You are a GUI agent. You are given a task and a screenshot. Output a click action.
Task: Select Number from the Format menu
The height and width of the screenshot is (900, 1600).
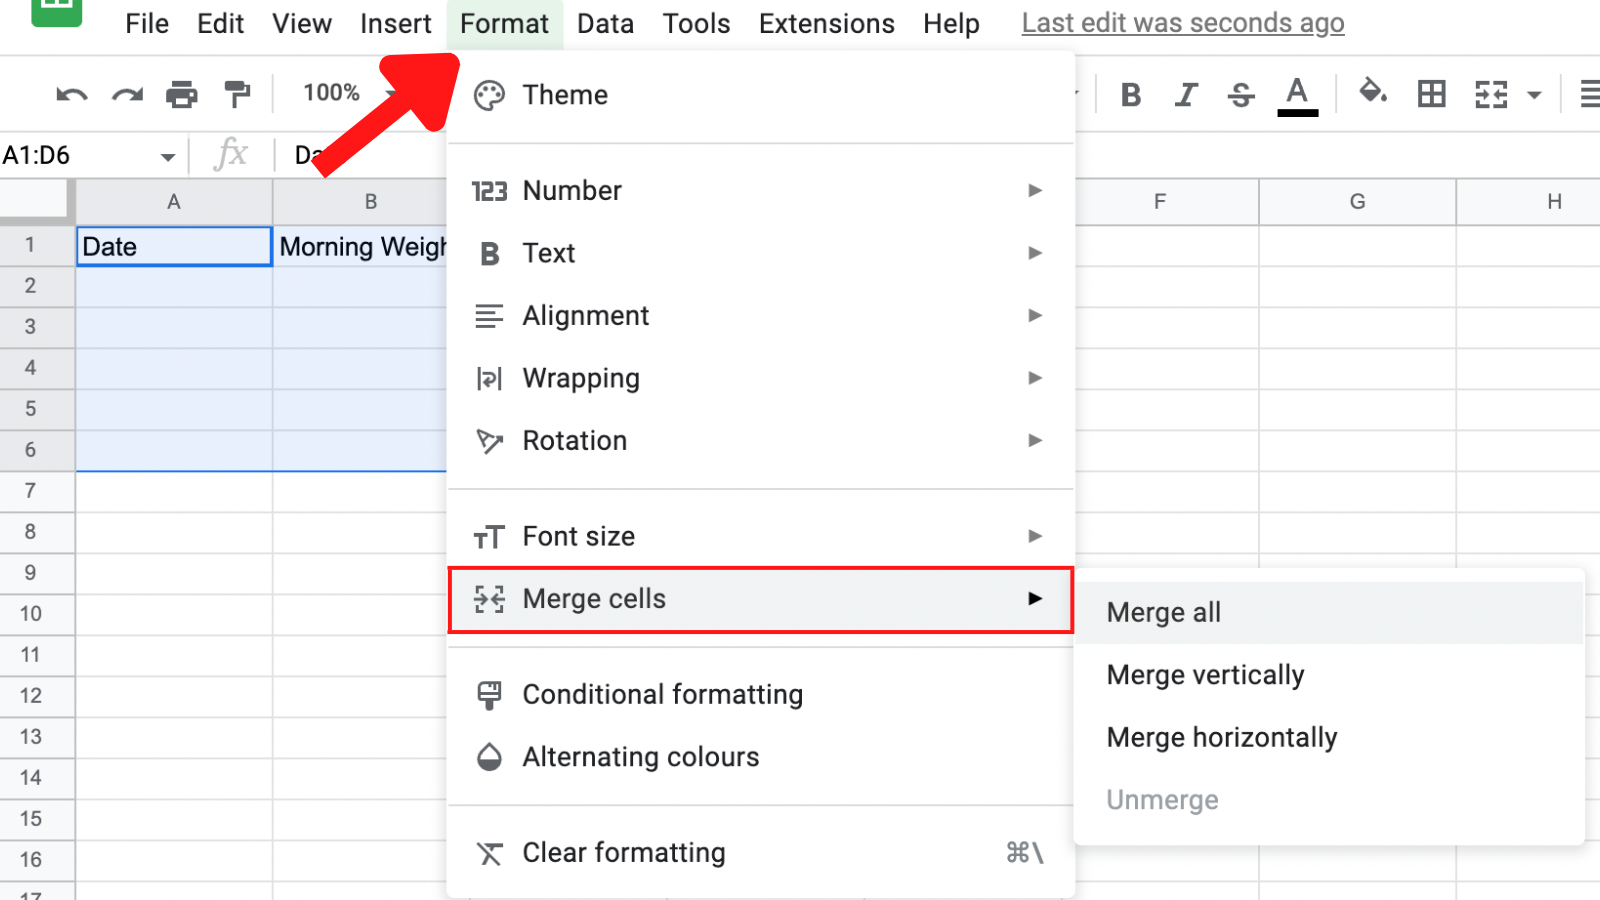click(x=572, y=190)
